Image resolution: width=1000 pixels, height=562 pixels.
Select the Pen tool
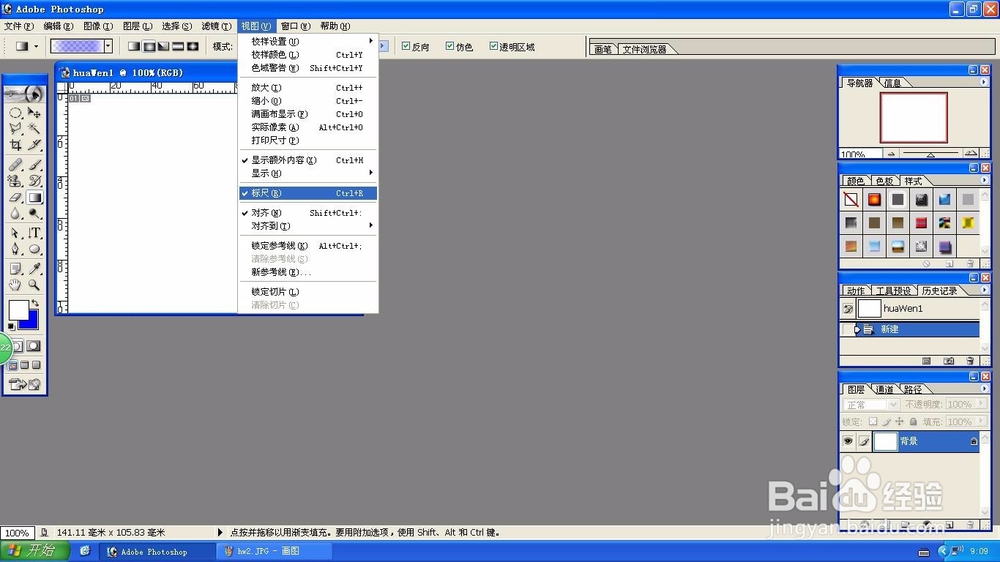15,249
